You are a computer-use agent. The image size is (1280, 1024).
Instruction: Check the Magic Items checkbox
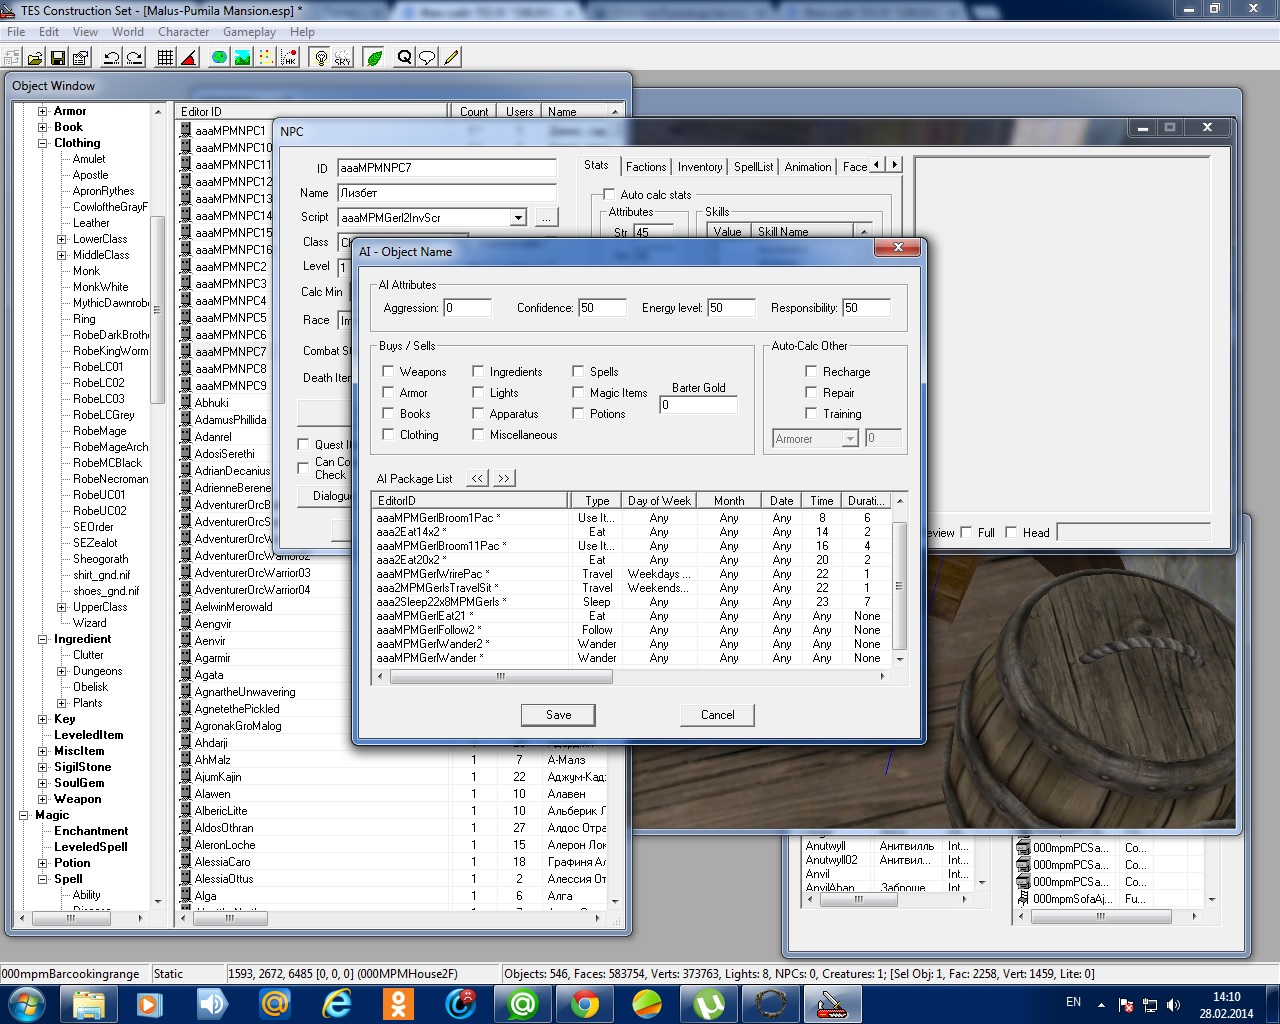point(578,392)
